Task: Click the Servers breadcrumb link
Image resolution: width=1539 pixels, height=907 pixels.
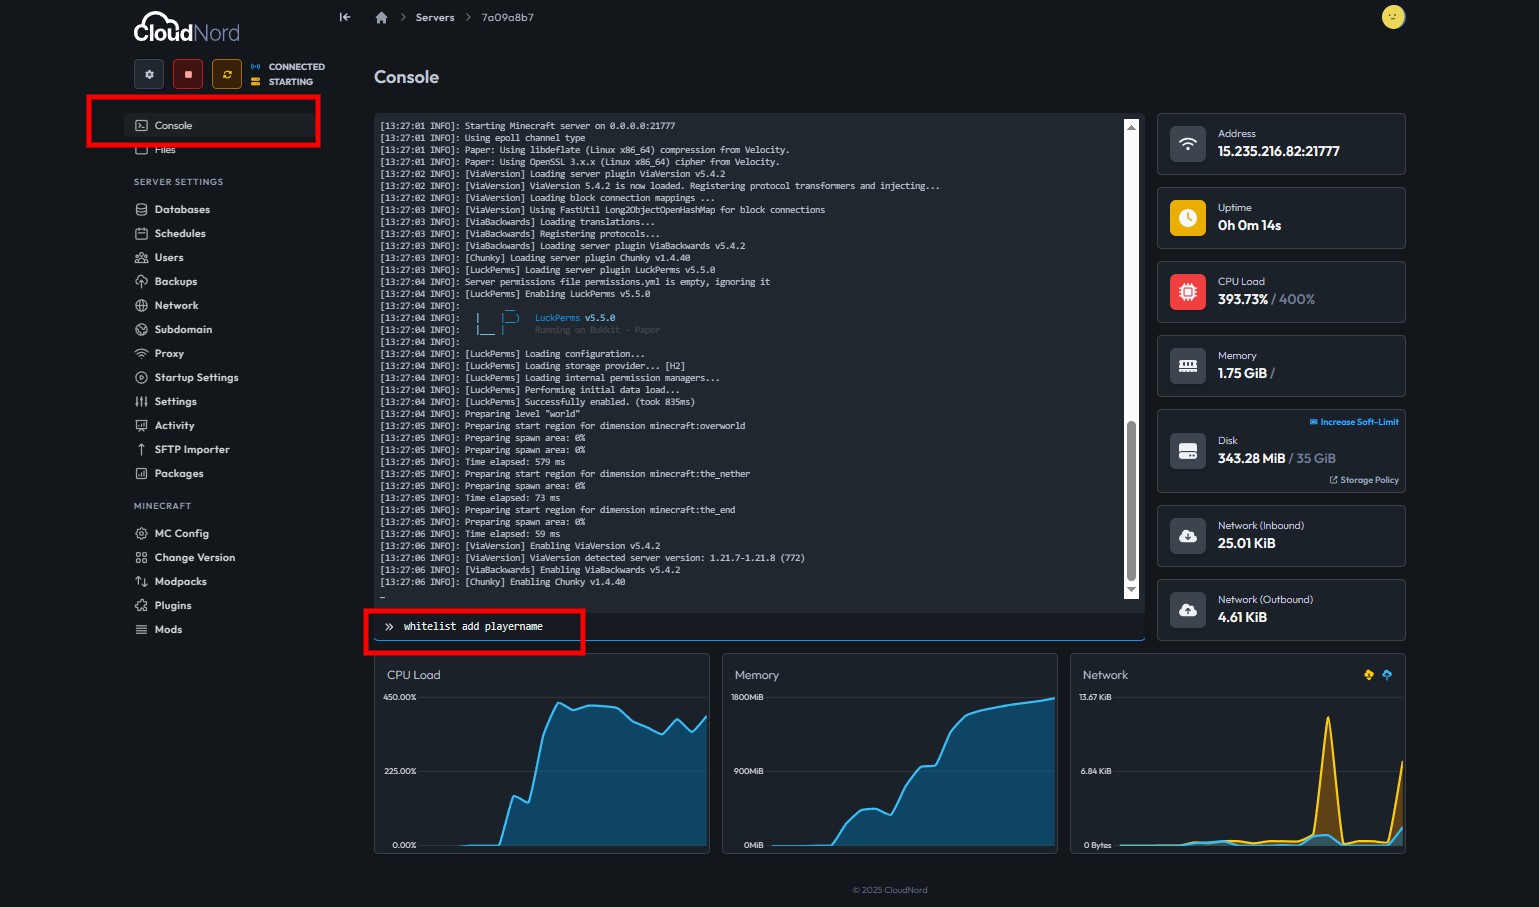Action: pos(435,18)
